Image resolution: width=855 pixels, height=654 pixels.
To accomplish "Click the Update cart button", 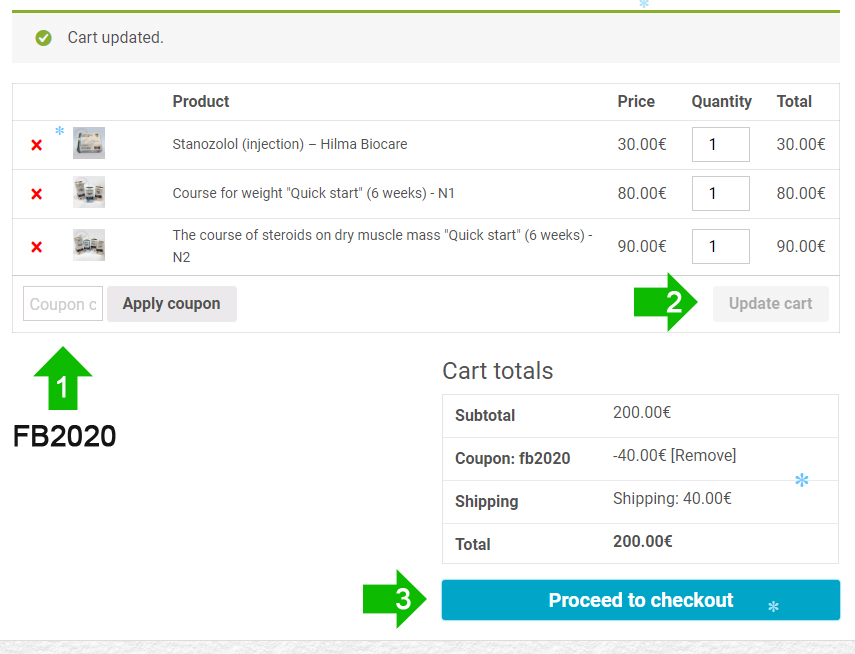I will (770, 304).
